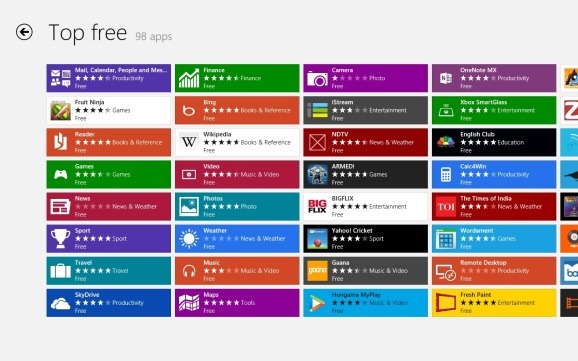Screen dimensions: 578x361
Task: Open the Camera app icon
Action: pyautogui.click(x=317, y=78)
